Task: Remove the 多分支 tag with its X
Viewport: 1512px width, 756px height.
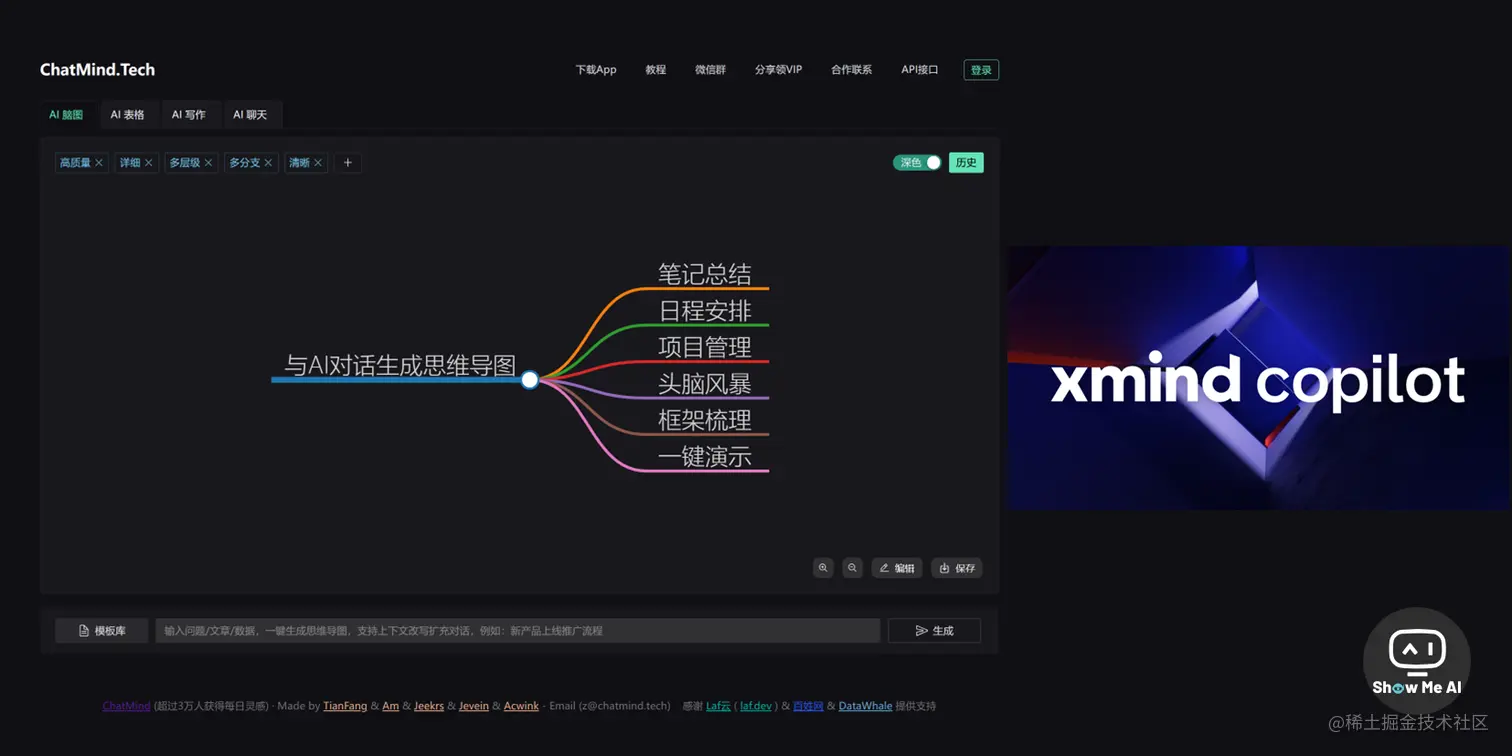Action: 269,163
